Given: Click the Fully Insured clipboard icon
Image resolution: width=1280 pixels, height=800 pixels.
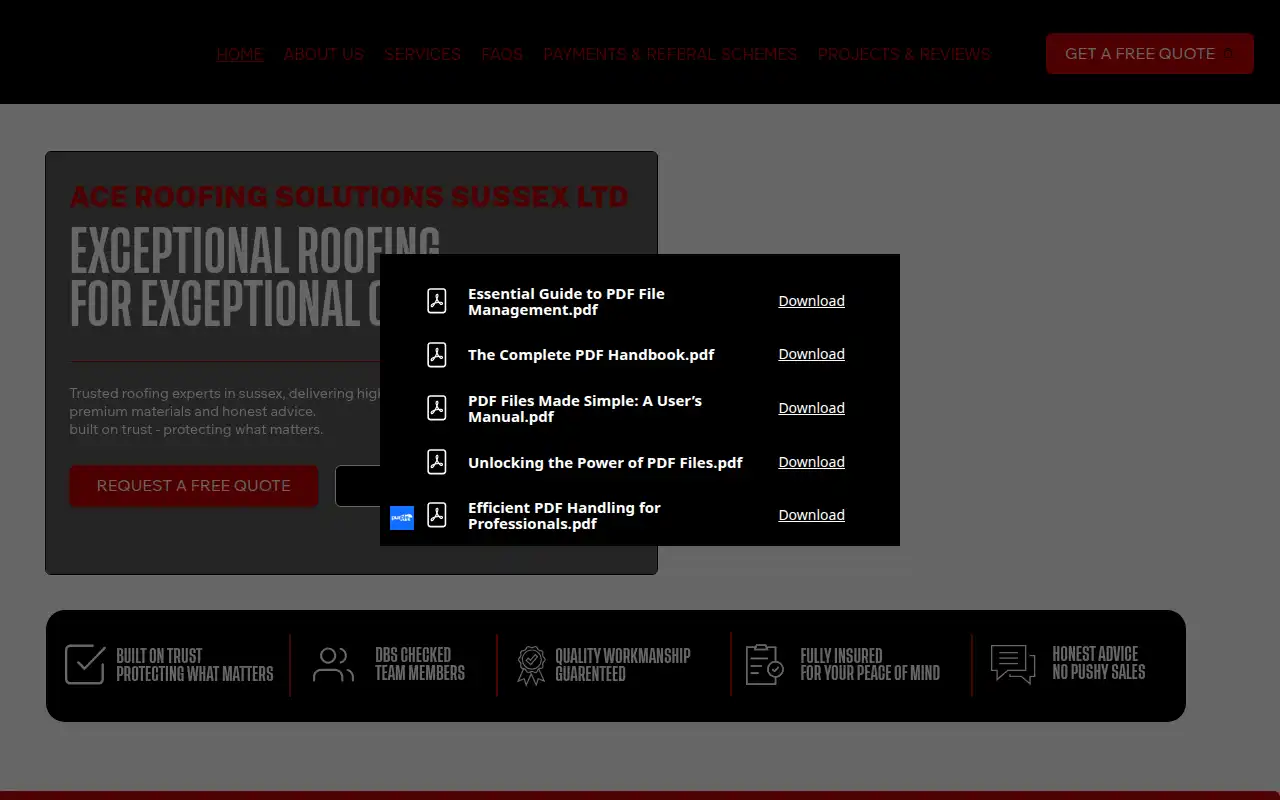Looking at the screenshot, I should 765,665.
